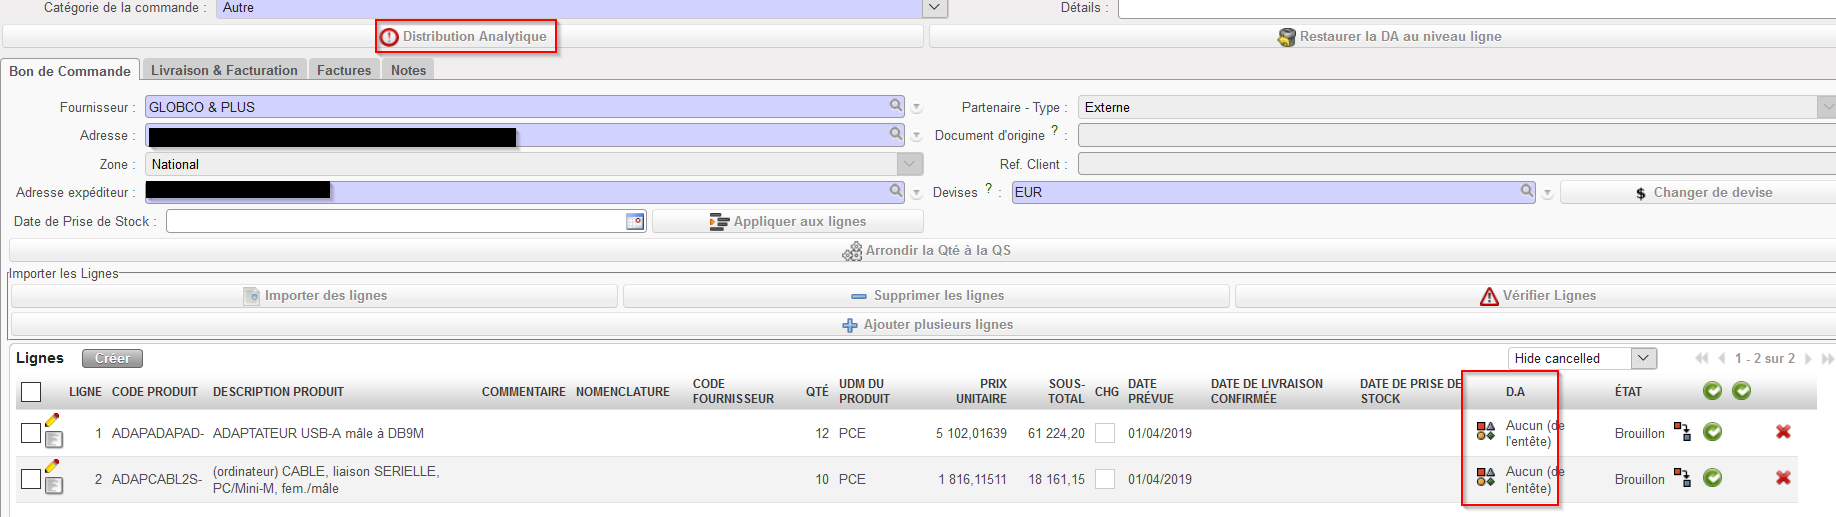
Task: Edit line 1 using the pencil icon
Action: (x=52, y=420)
